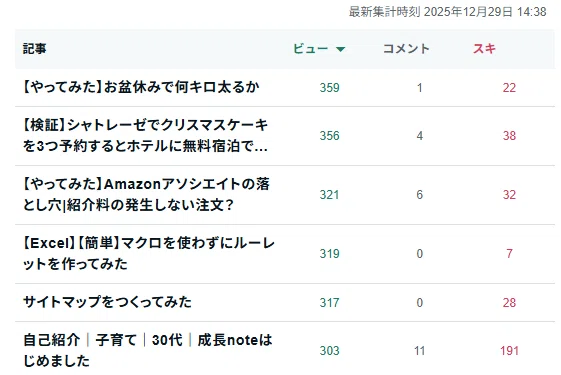Sort the table by ビュー column

310,48
